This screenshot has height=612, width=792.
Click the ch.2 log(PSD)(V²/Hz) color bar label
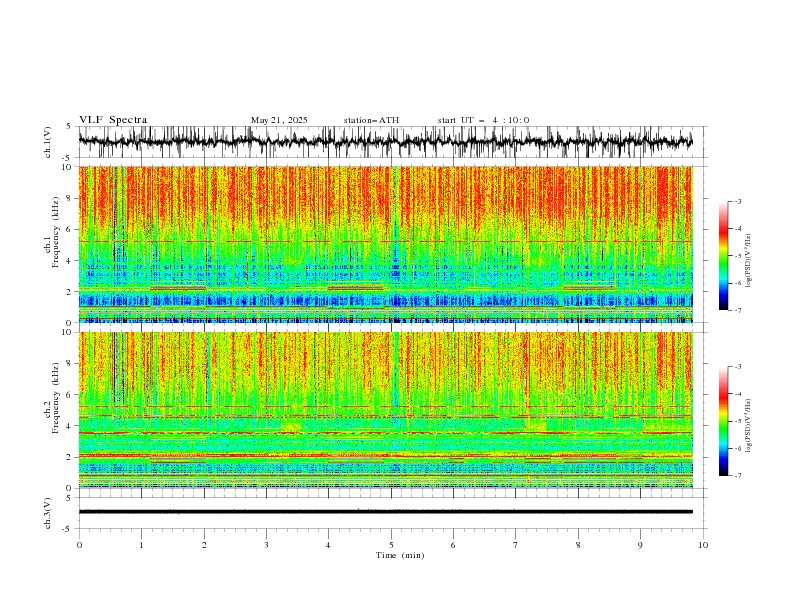coord(749,425)
